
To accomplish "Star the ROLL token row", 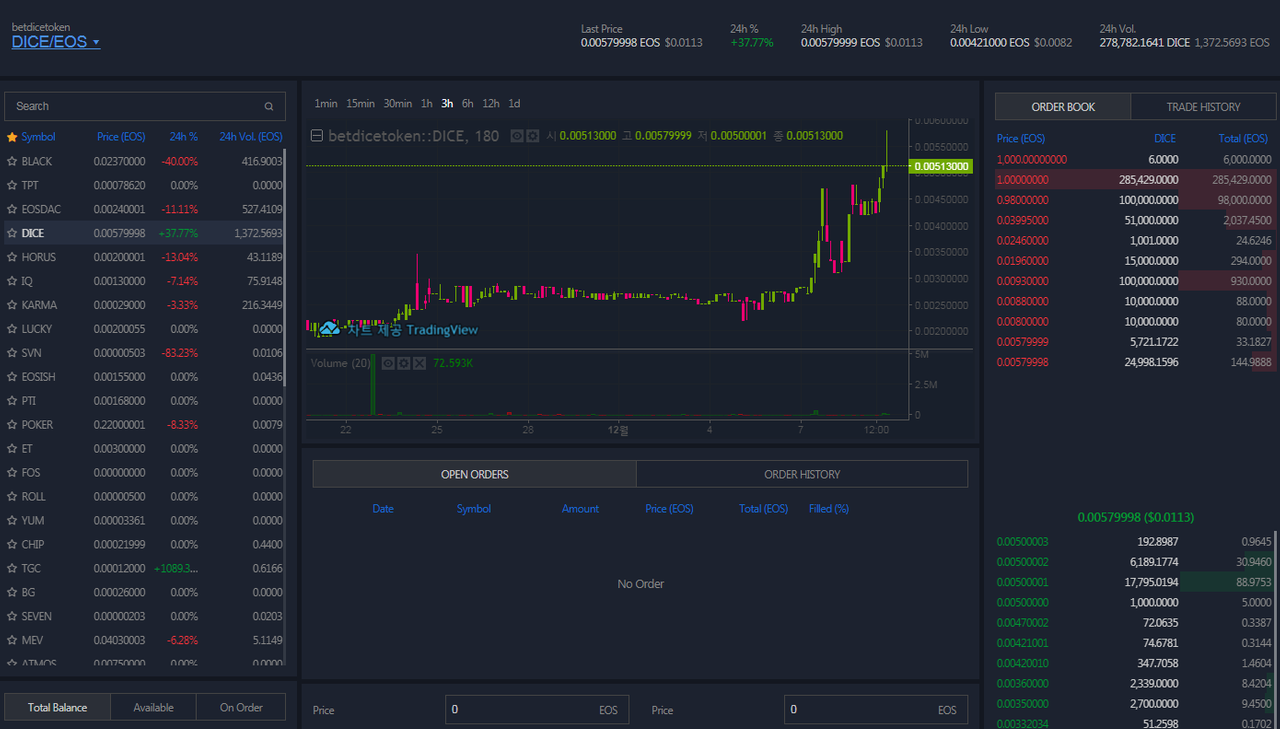I will pyautogui.click(x=12, y=497).
